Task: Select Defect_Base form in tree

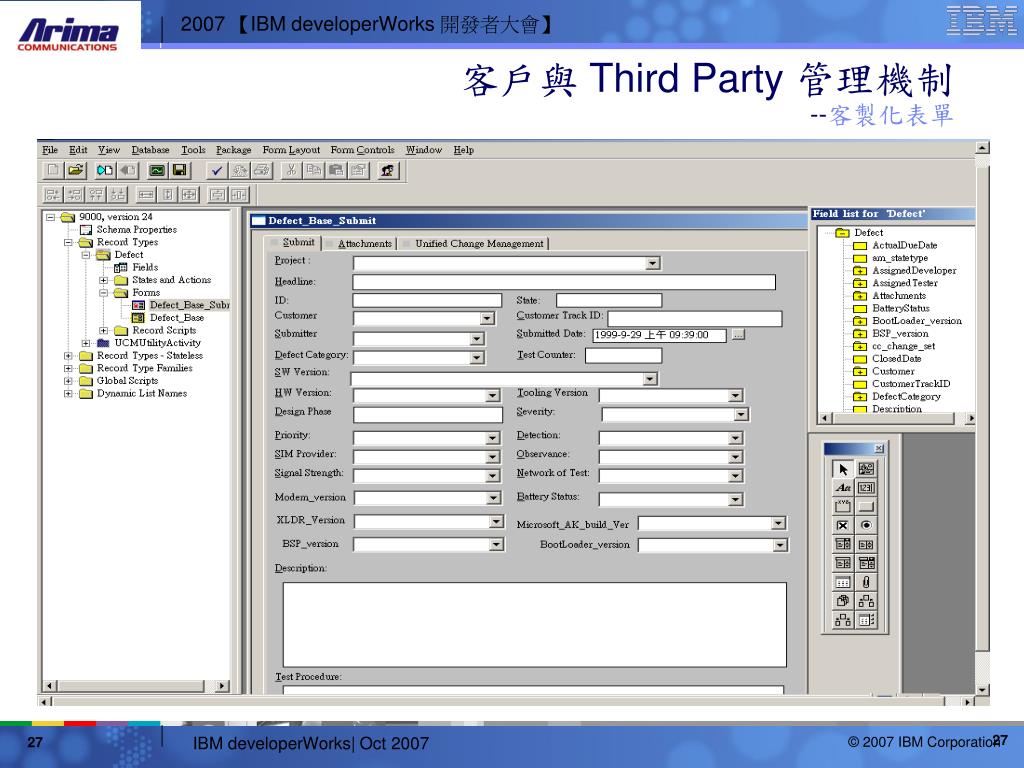Action: click(x=176, y=318)
